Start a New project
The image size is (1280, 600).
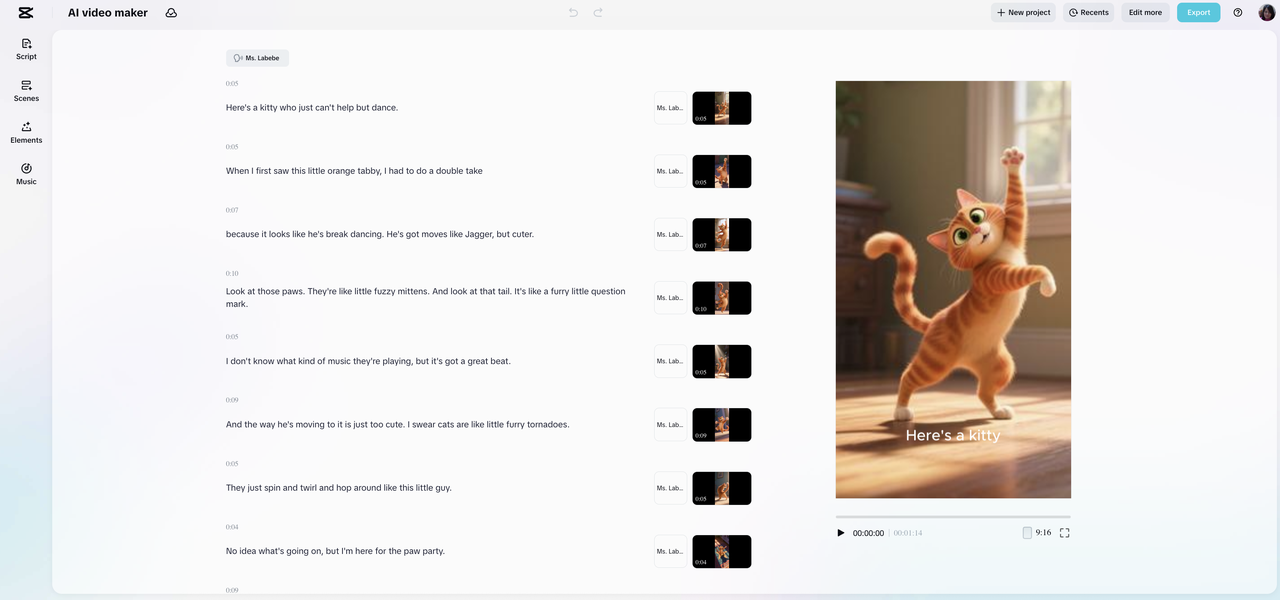point(1022,12)
